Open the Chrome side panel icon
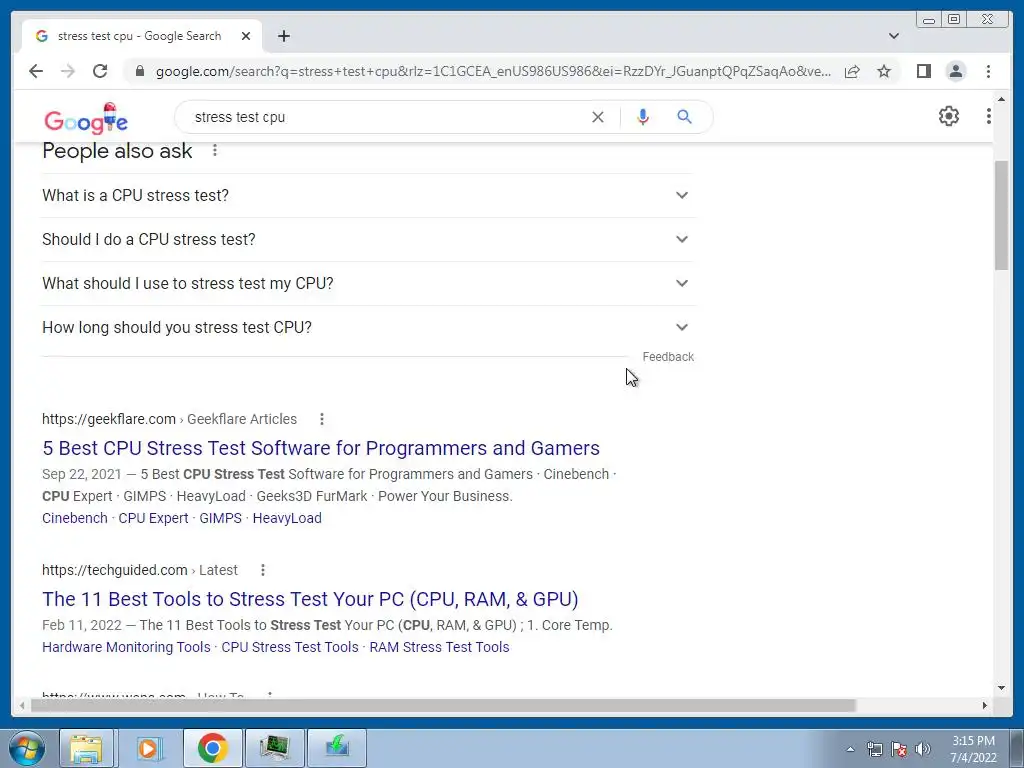 click(923, 71)
